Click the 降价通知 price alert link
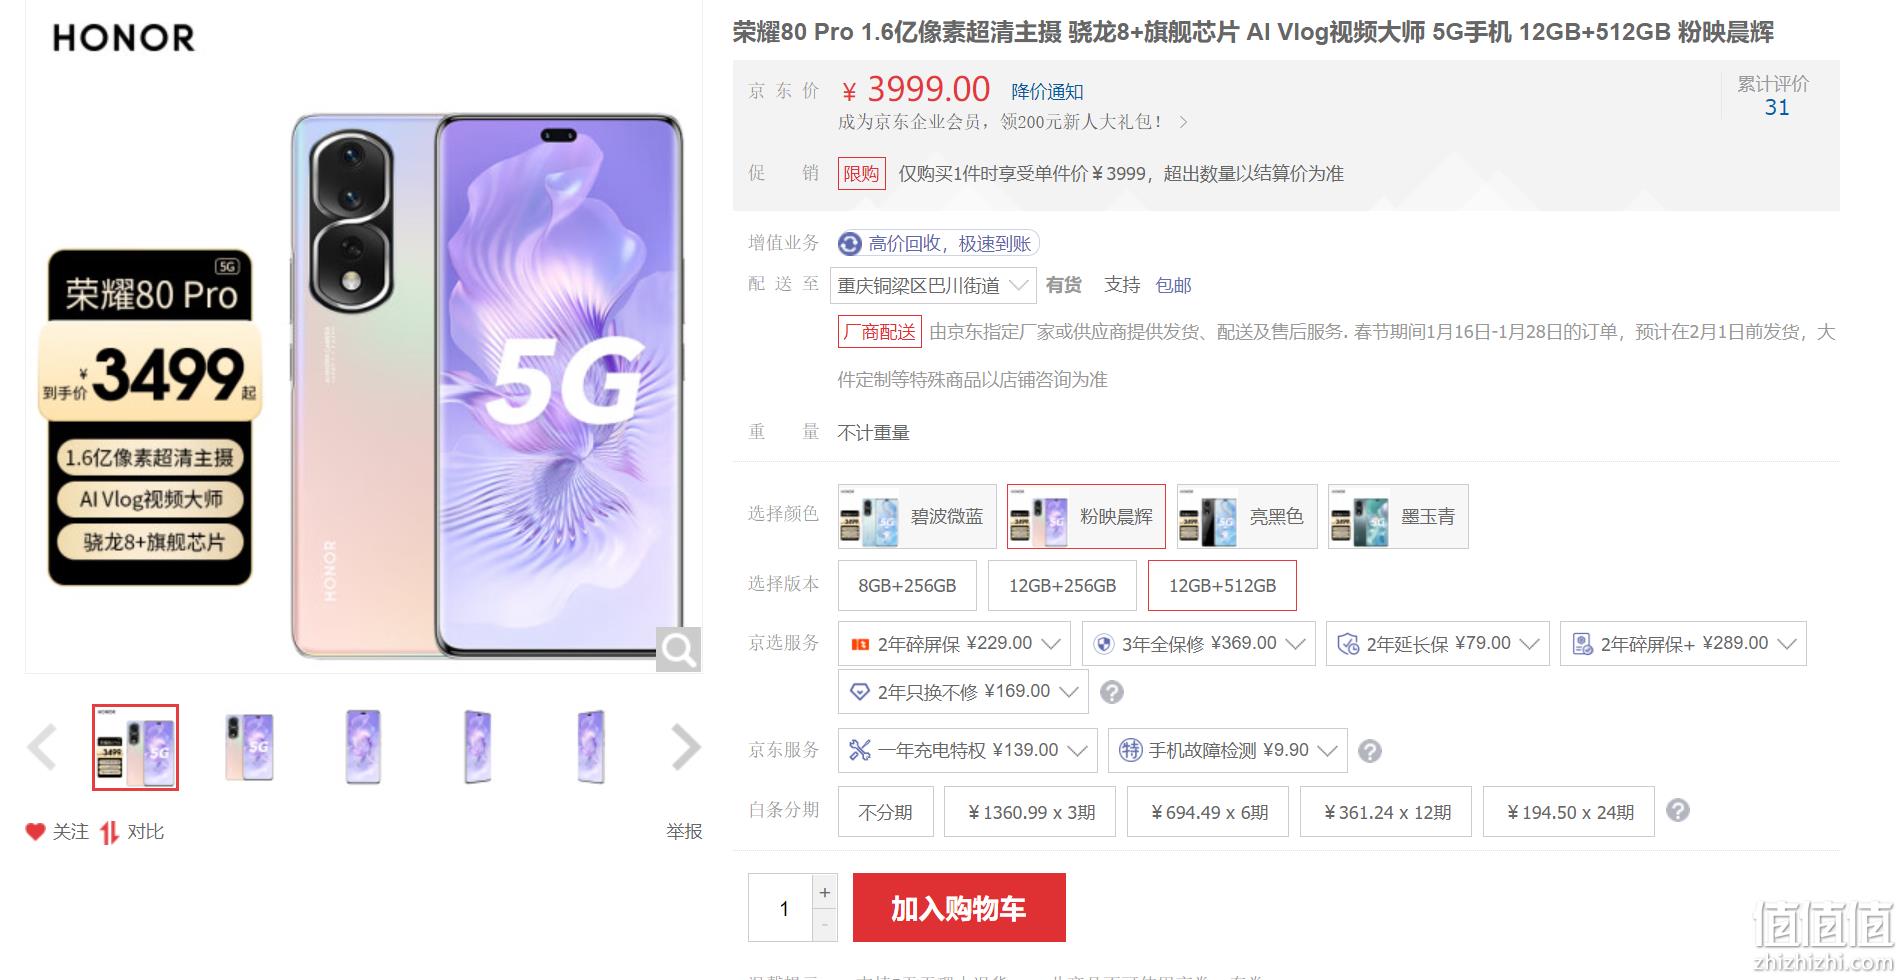 click(x=1047, y=92)
